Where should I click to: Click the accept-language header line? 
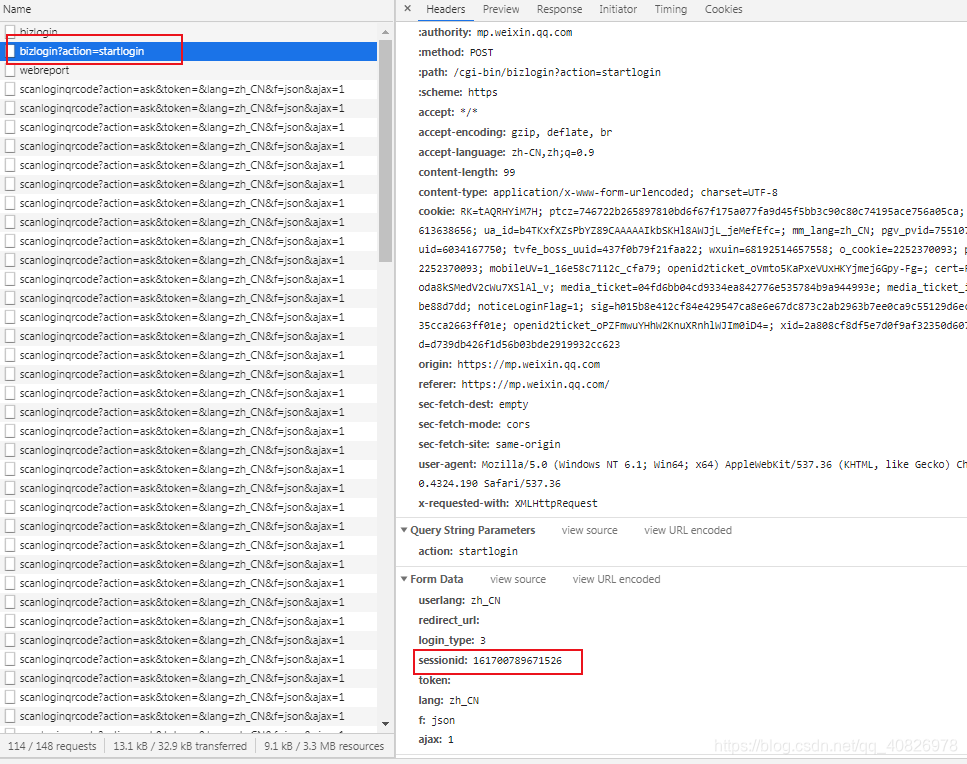tap(506, 152)
